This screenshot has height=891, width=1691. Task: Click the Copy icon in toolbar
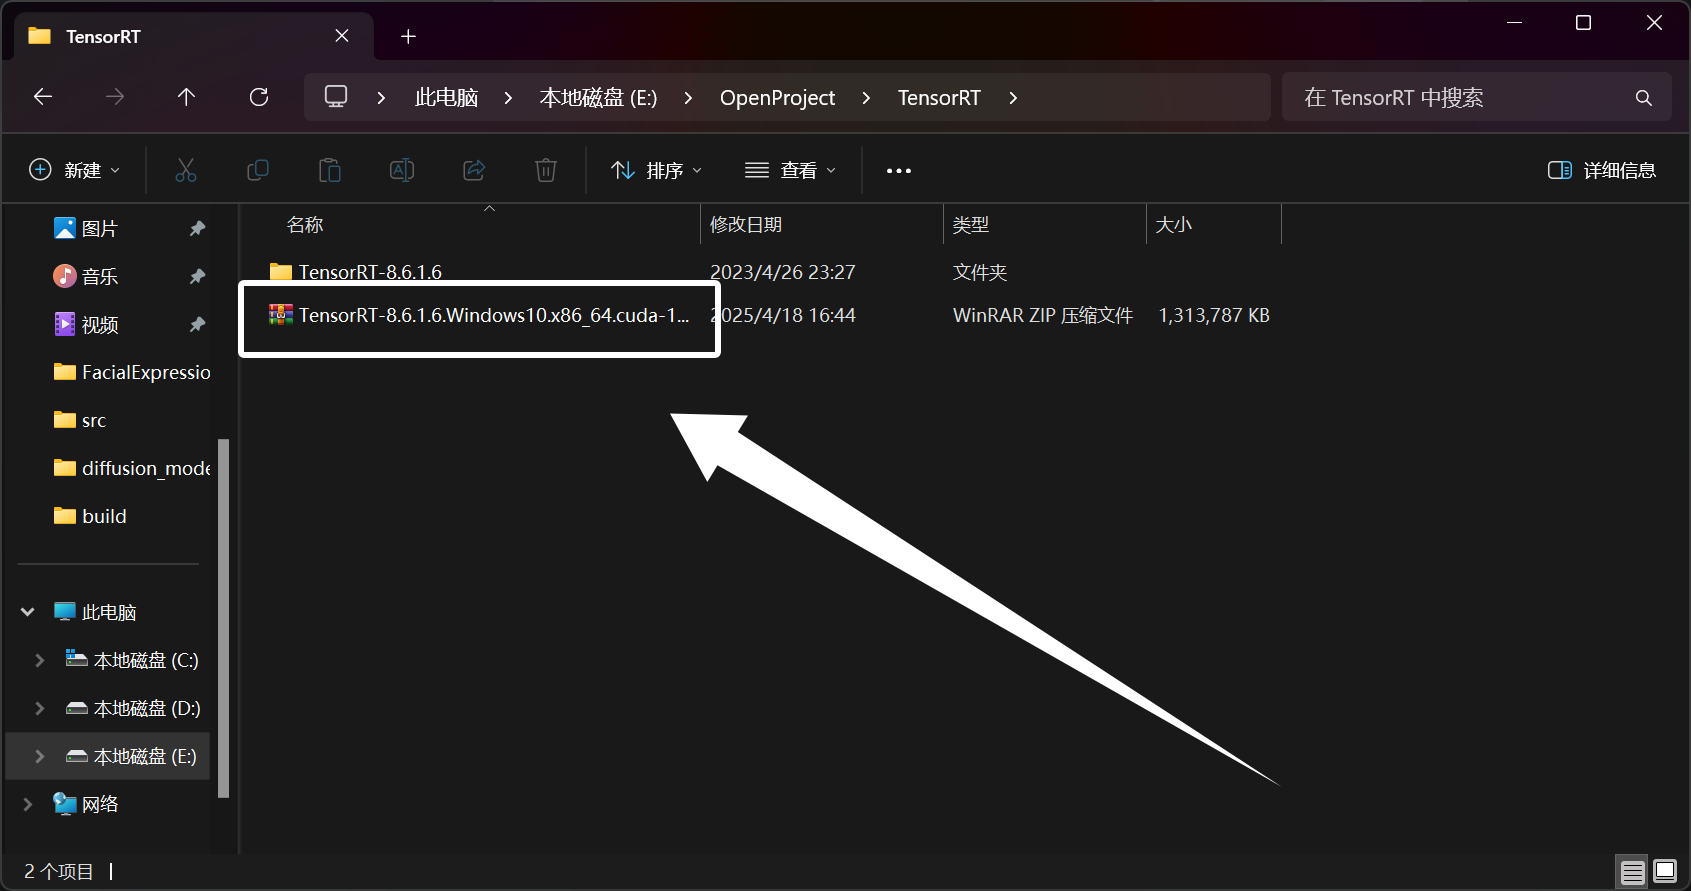[x=258, y=170]
